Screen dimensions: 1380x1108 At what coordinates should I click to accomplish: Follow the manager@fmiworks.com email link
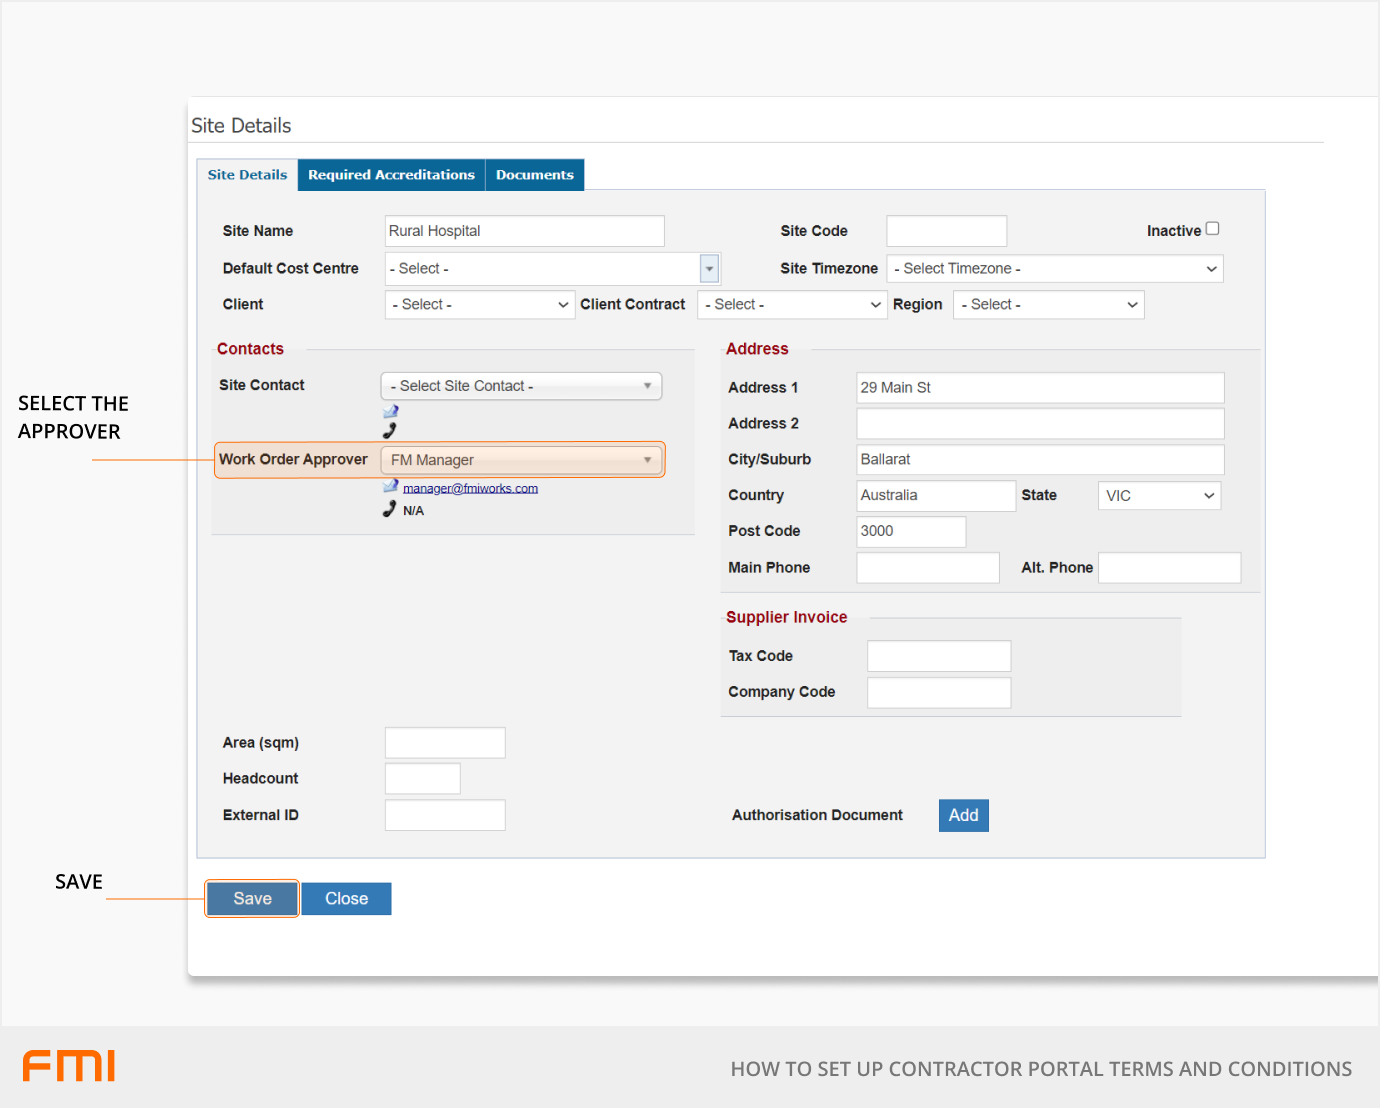[x=470, y=488]
